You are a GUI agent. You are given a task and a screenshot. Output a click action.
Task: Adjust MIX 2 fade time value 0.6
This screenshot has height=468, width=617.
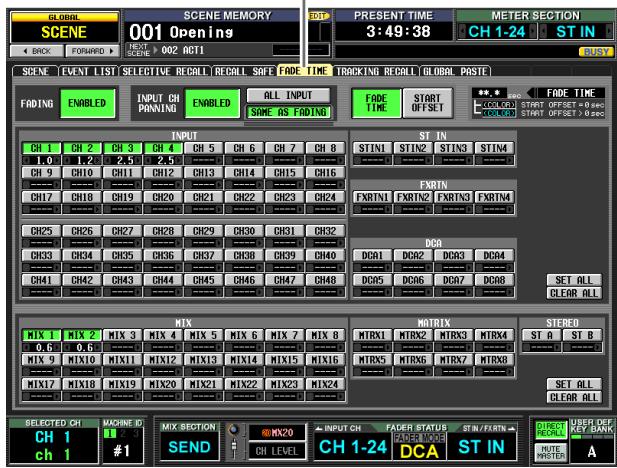tap(82, 348)
